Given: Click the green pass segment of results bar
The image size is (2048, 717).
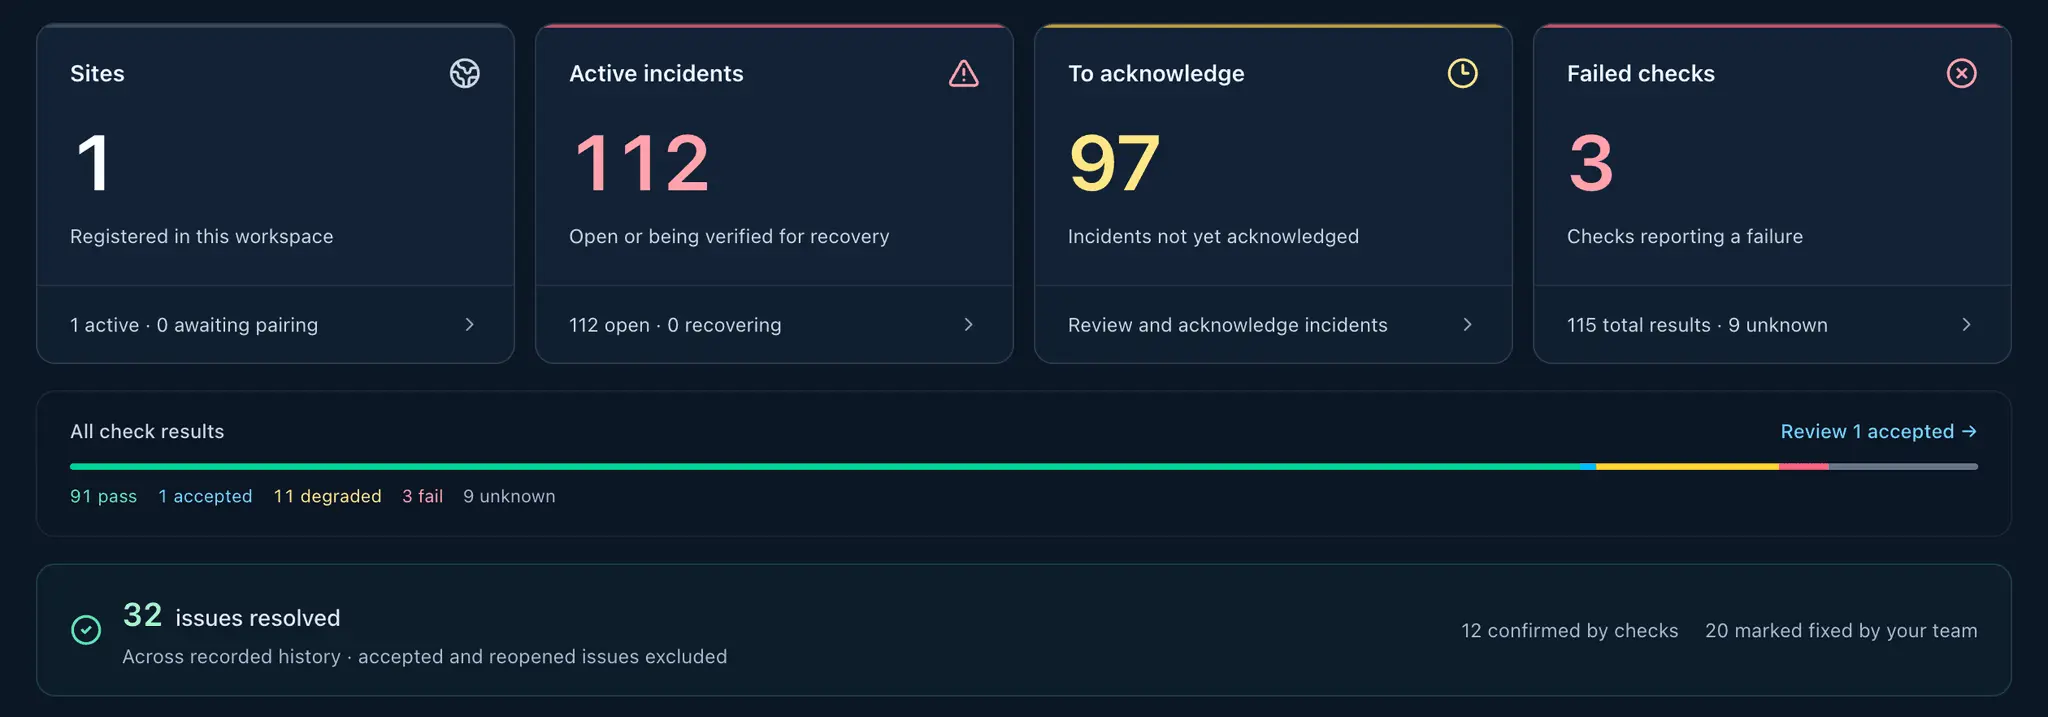Looking at the screenshot, I should pos(825,466).
